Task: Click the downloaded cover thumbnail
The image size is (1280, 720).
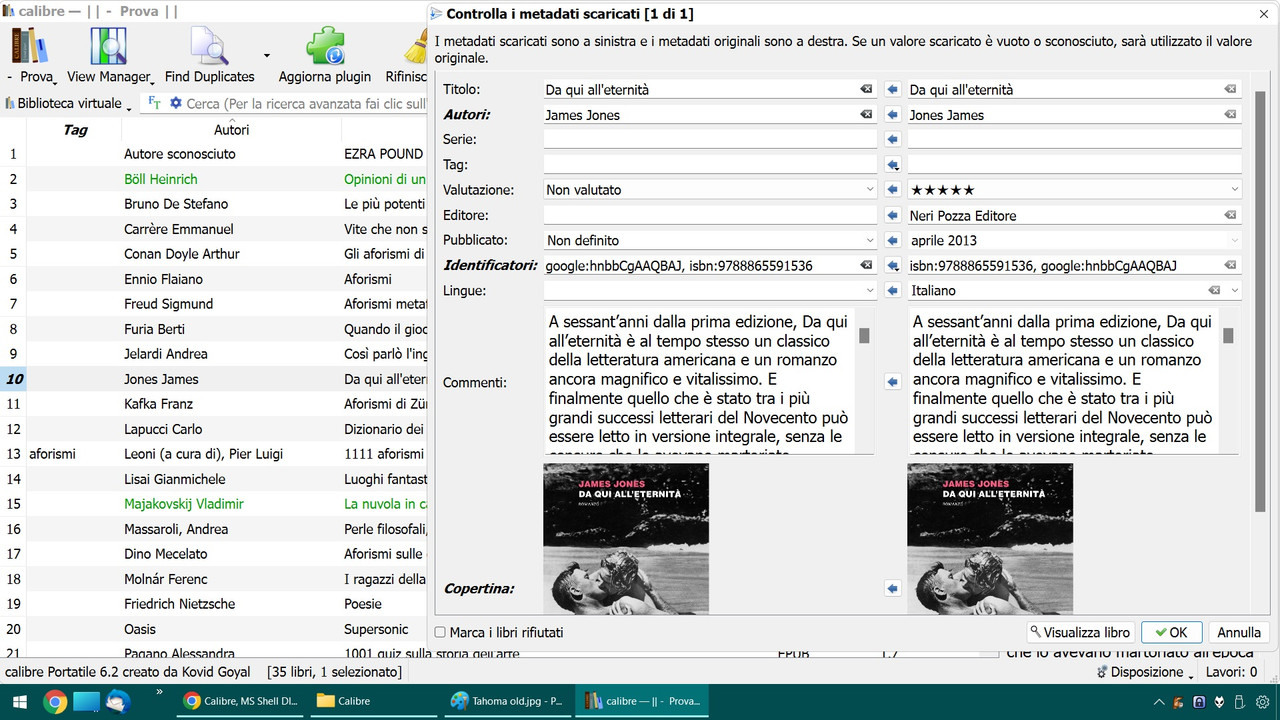Action: (x=626, y=538)
